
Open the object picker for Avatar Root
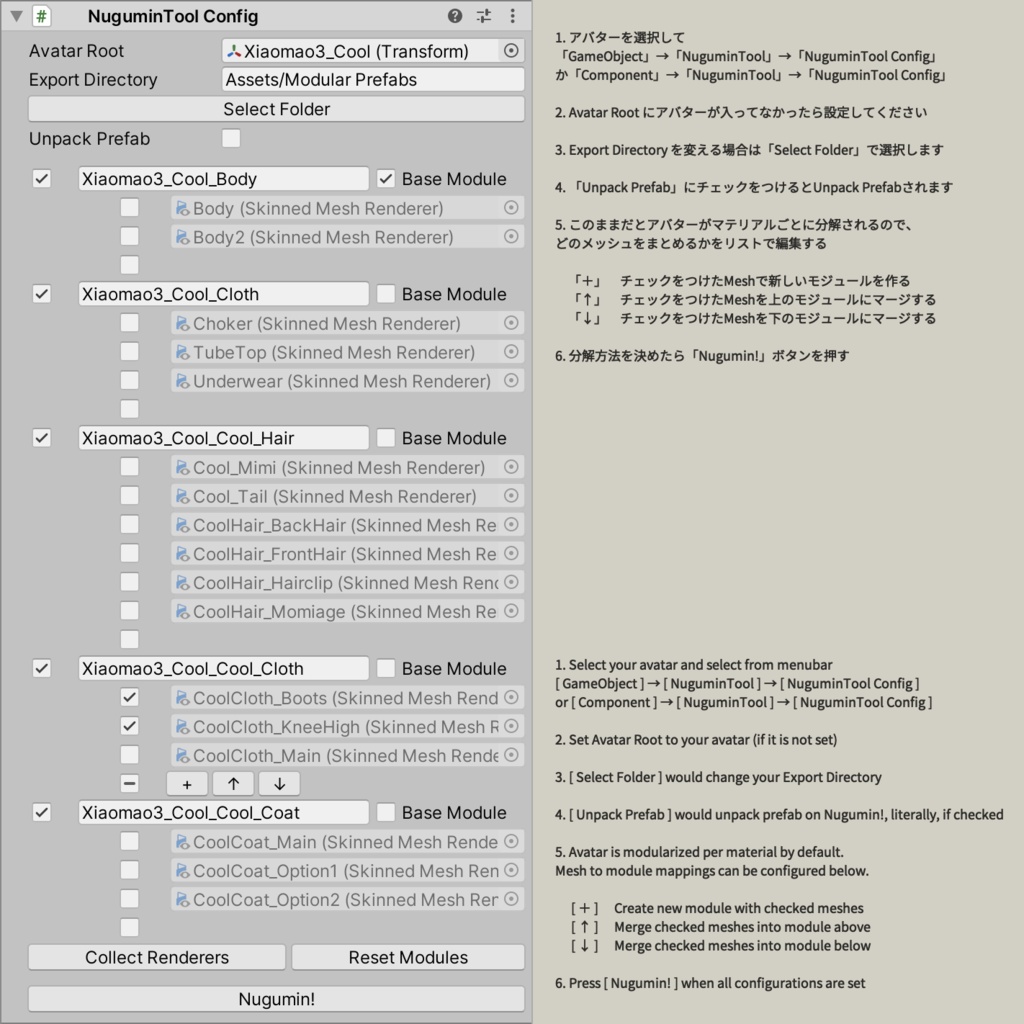(509, 50)
